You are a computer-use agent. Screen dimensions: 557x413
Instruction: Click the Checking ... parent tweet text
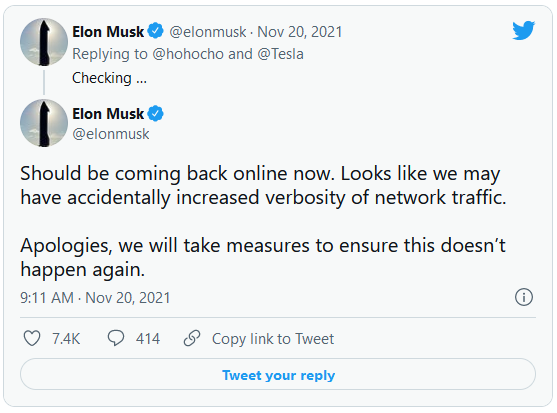(x=109, y=78)
